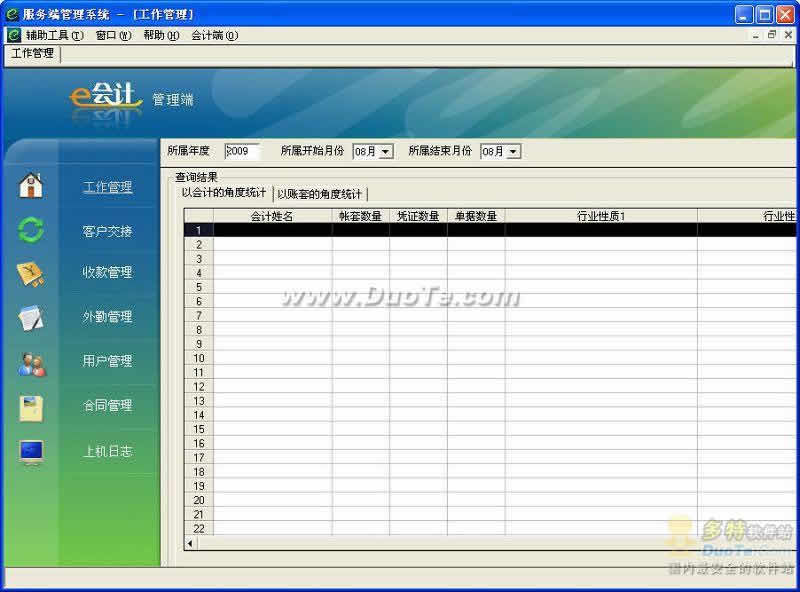Click the 单据数量 column header
800x592 pixels.
pyautogui.click(x=476, y=216)
